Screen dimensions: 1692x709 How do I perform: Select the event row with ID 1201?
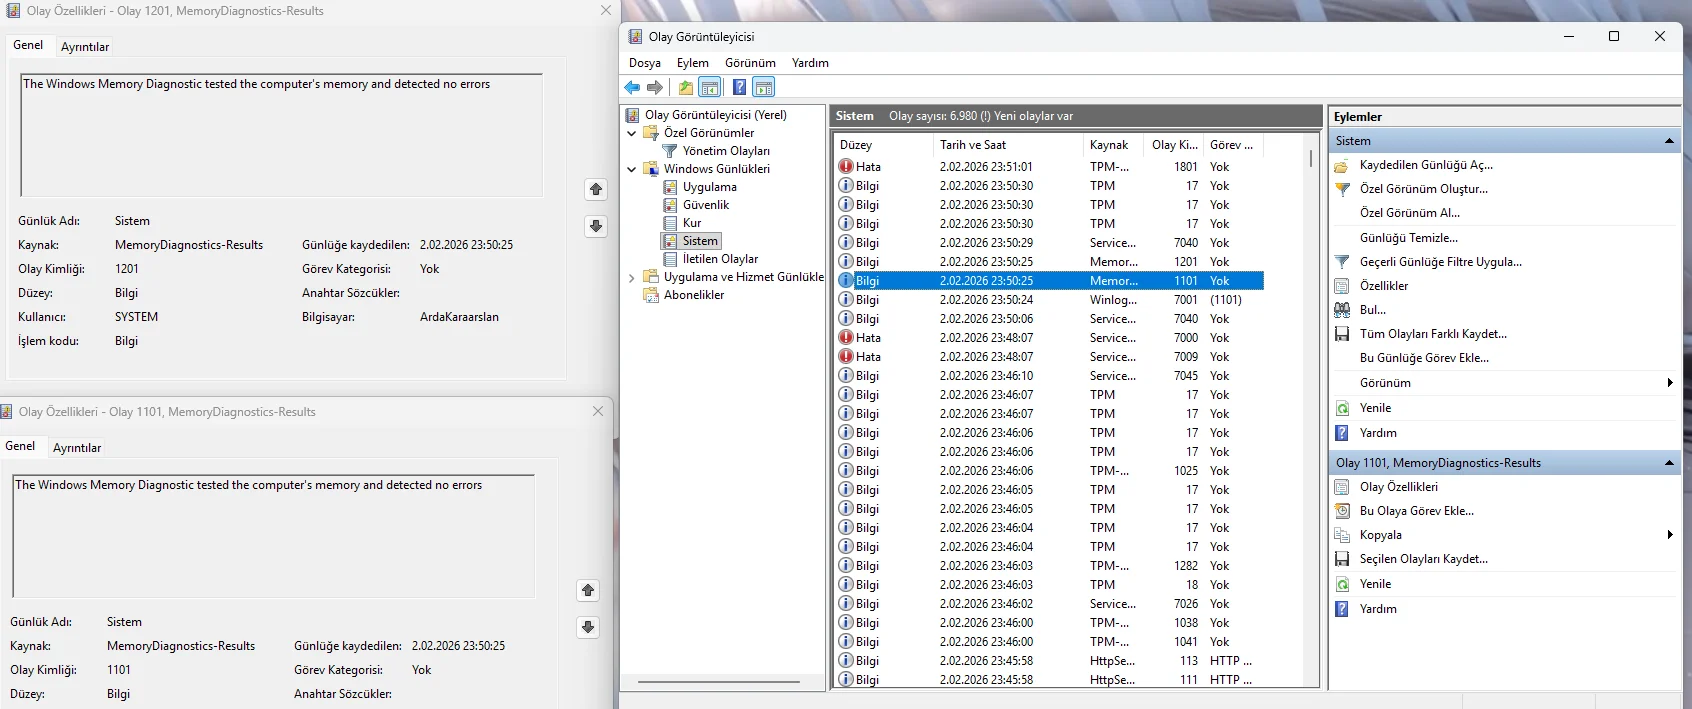pos(1050,262)
